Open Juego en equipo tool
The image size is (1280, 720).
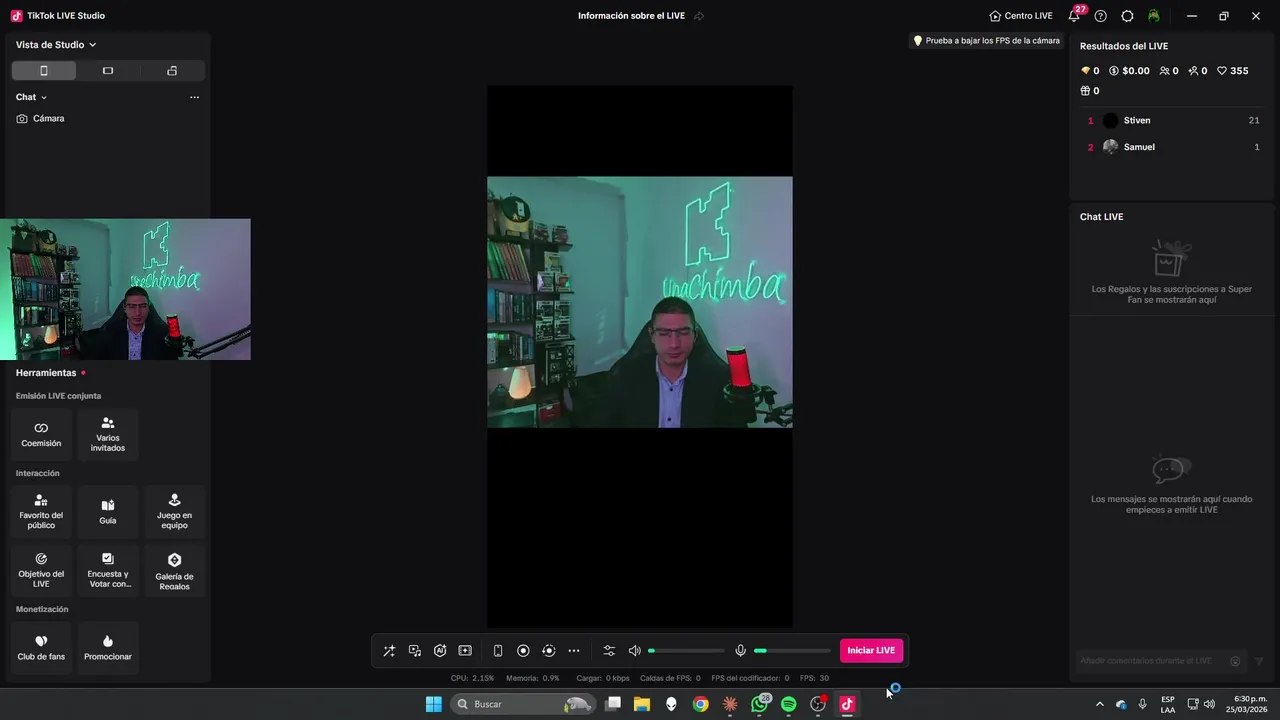[174, 511]
